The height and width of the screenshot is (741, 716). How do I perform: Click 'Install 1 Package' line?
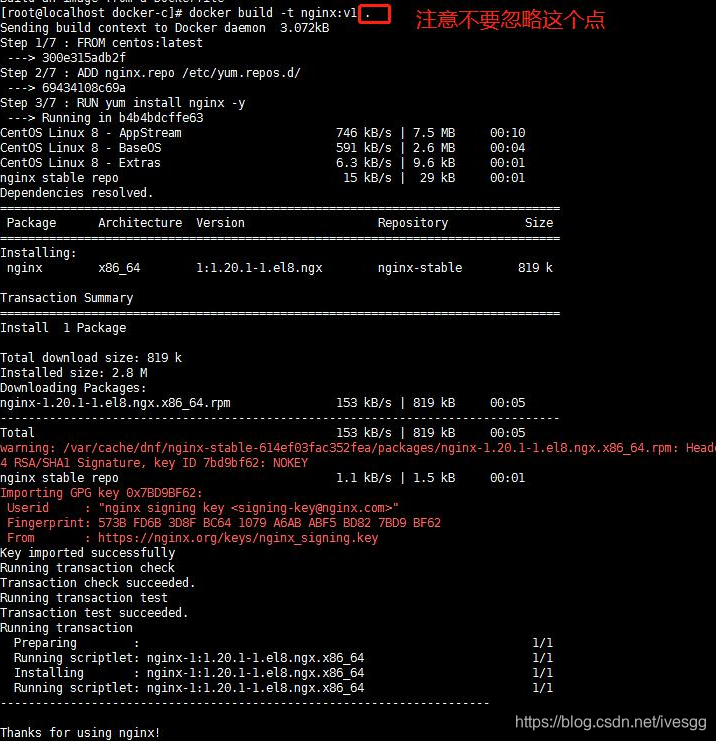pyautogui.click(x=63, y=328)
